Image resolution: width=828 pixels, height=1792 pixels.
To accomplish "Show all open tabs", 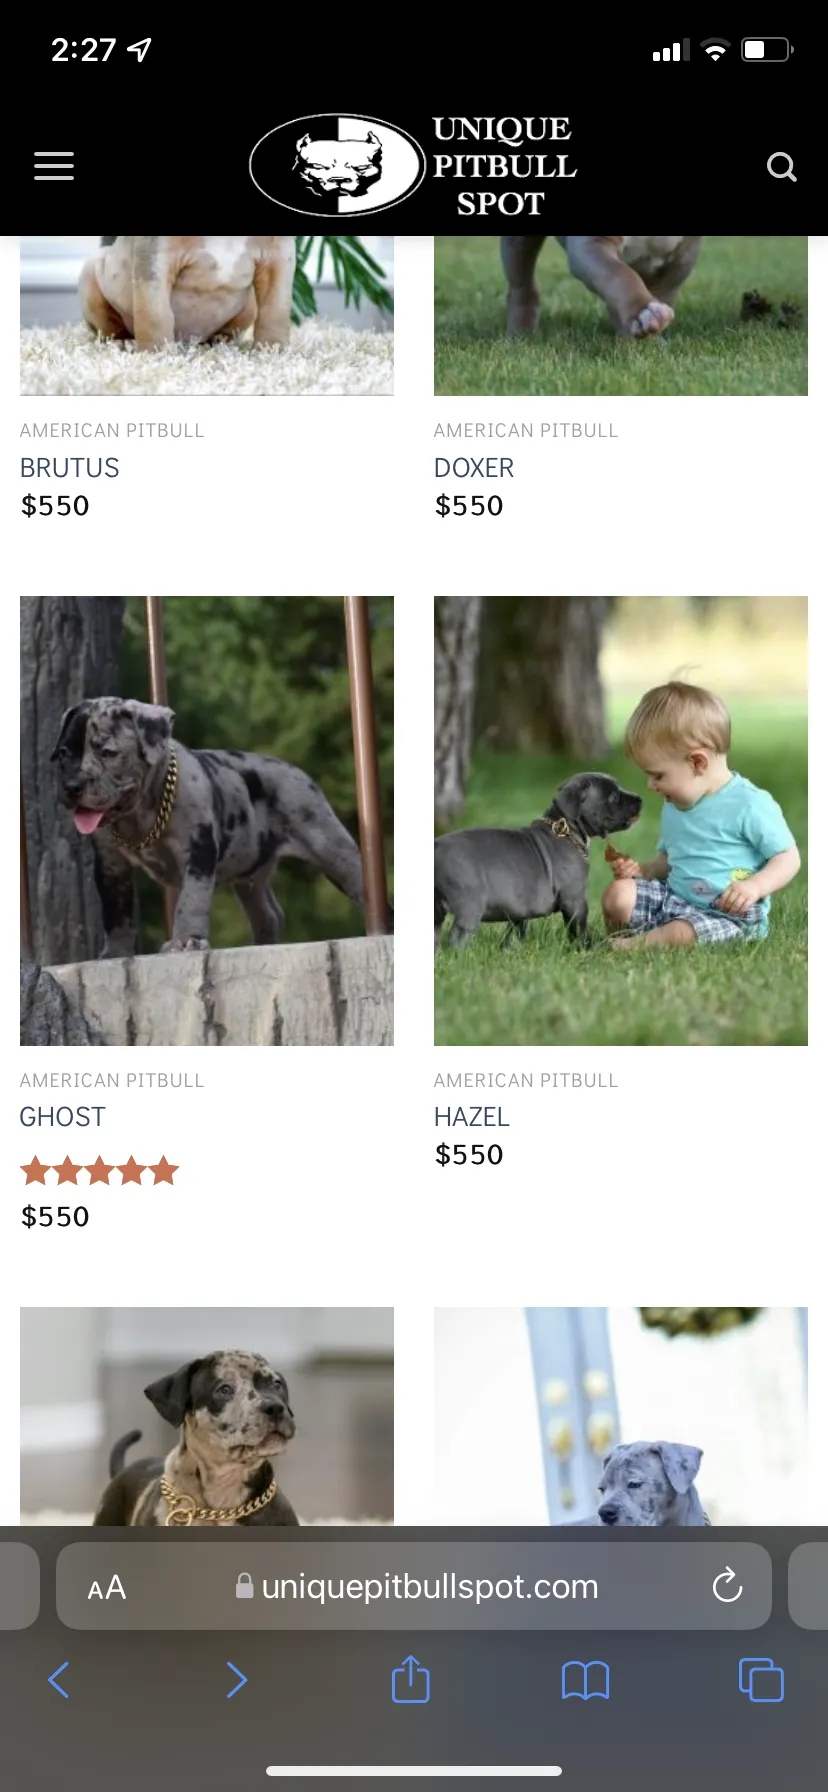I will (x=761, y=1679).
